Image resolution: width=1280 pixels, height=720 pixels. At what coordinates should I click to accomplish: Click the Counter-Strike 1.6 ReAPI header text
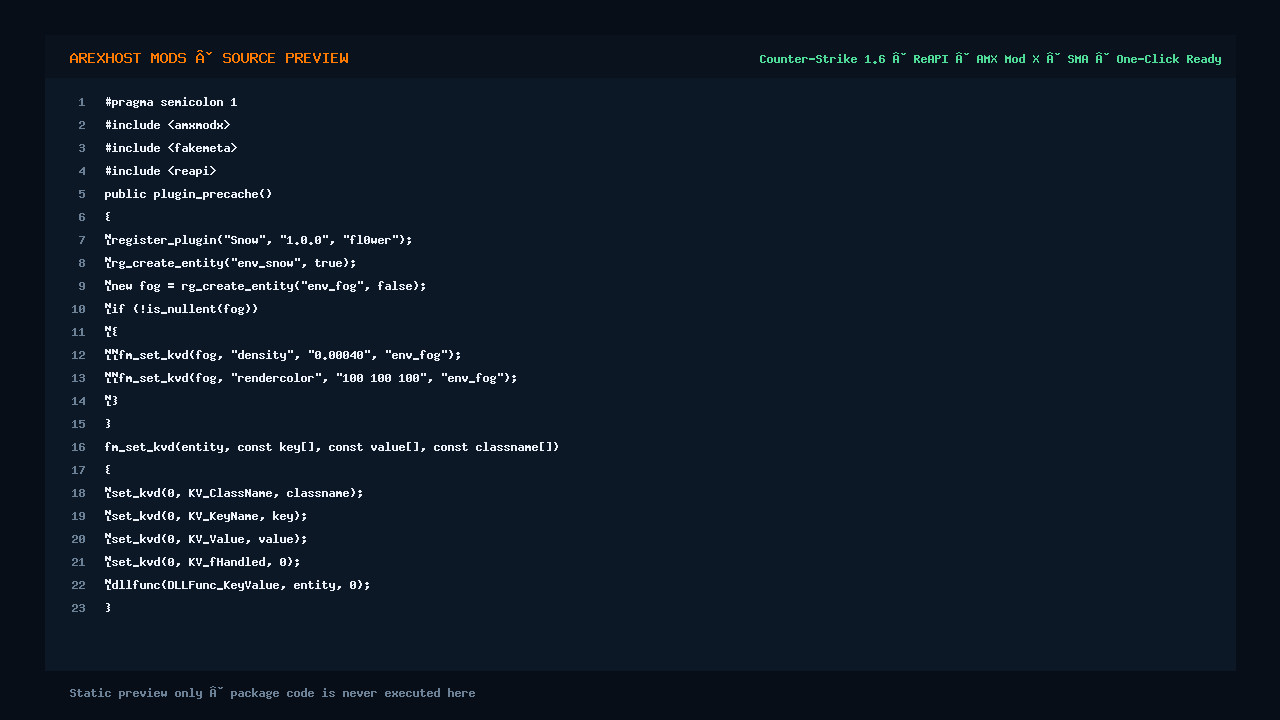(x=990, y=59)
